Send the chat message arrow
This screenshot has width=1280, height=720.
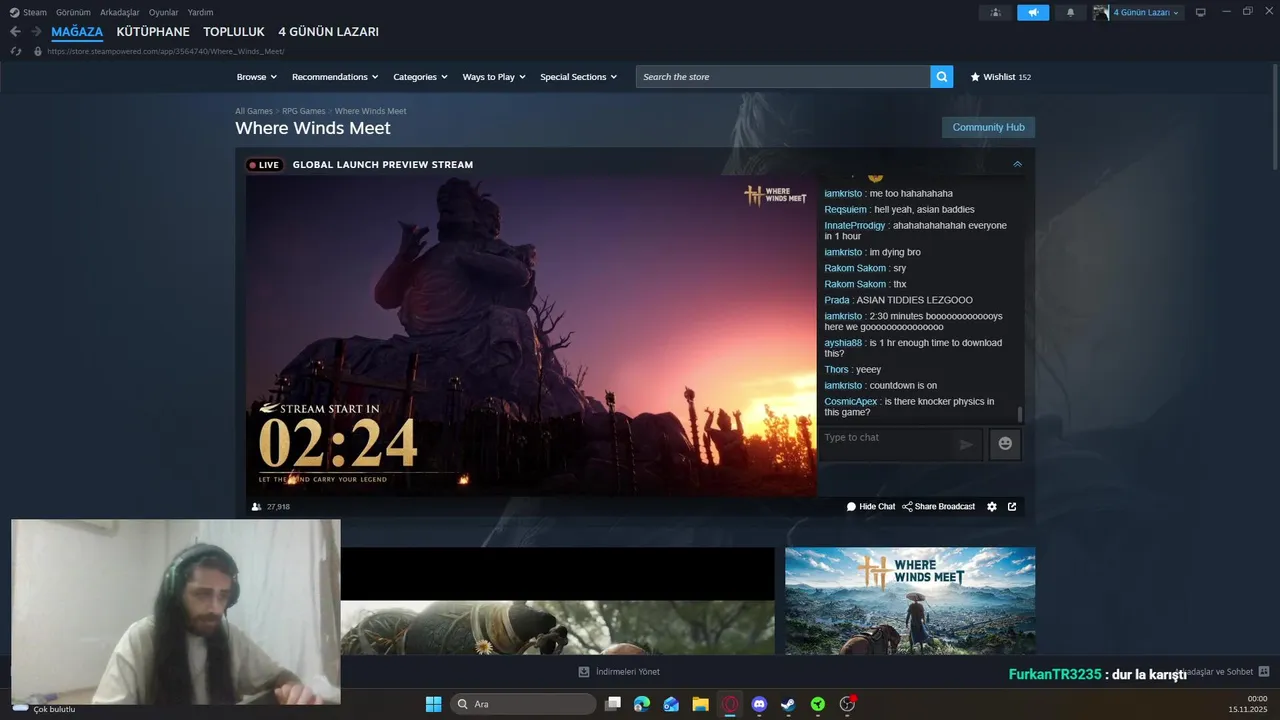[966, 445]
